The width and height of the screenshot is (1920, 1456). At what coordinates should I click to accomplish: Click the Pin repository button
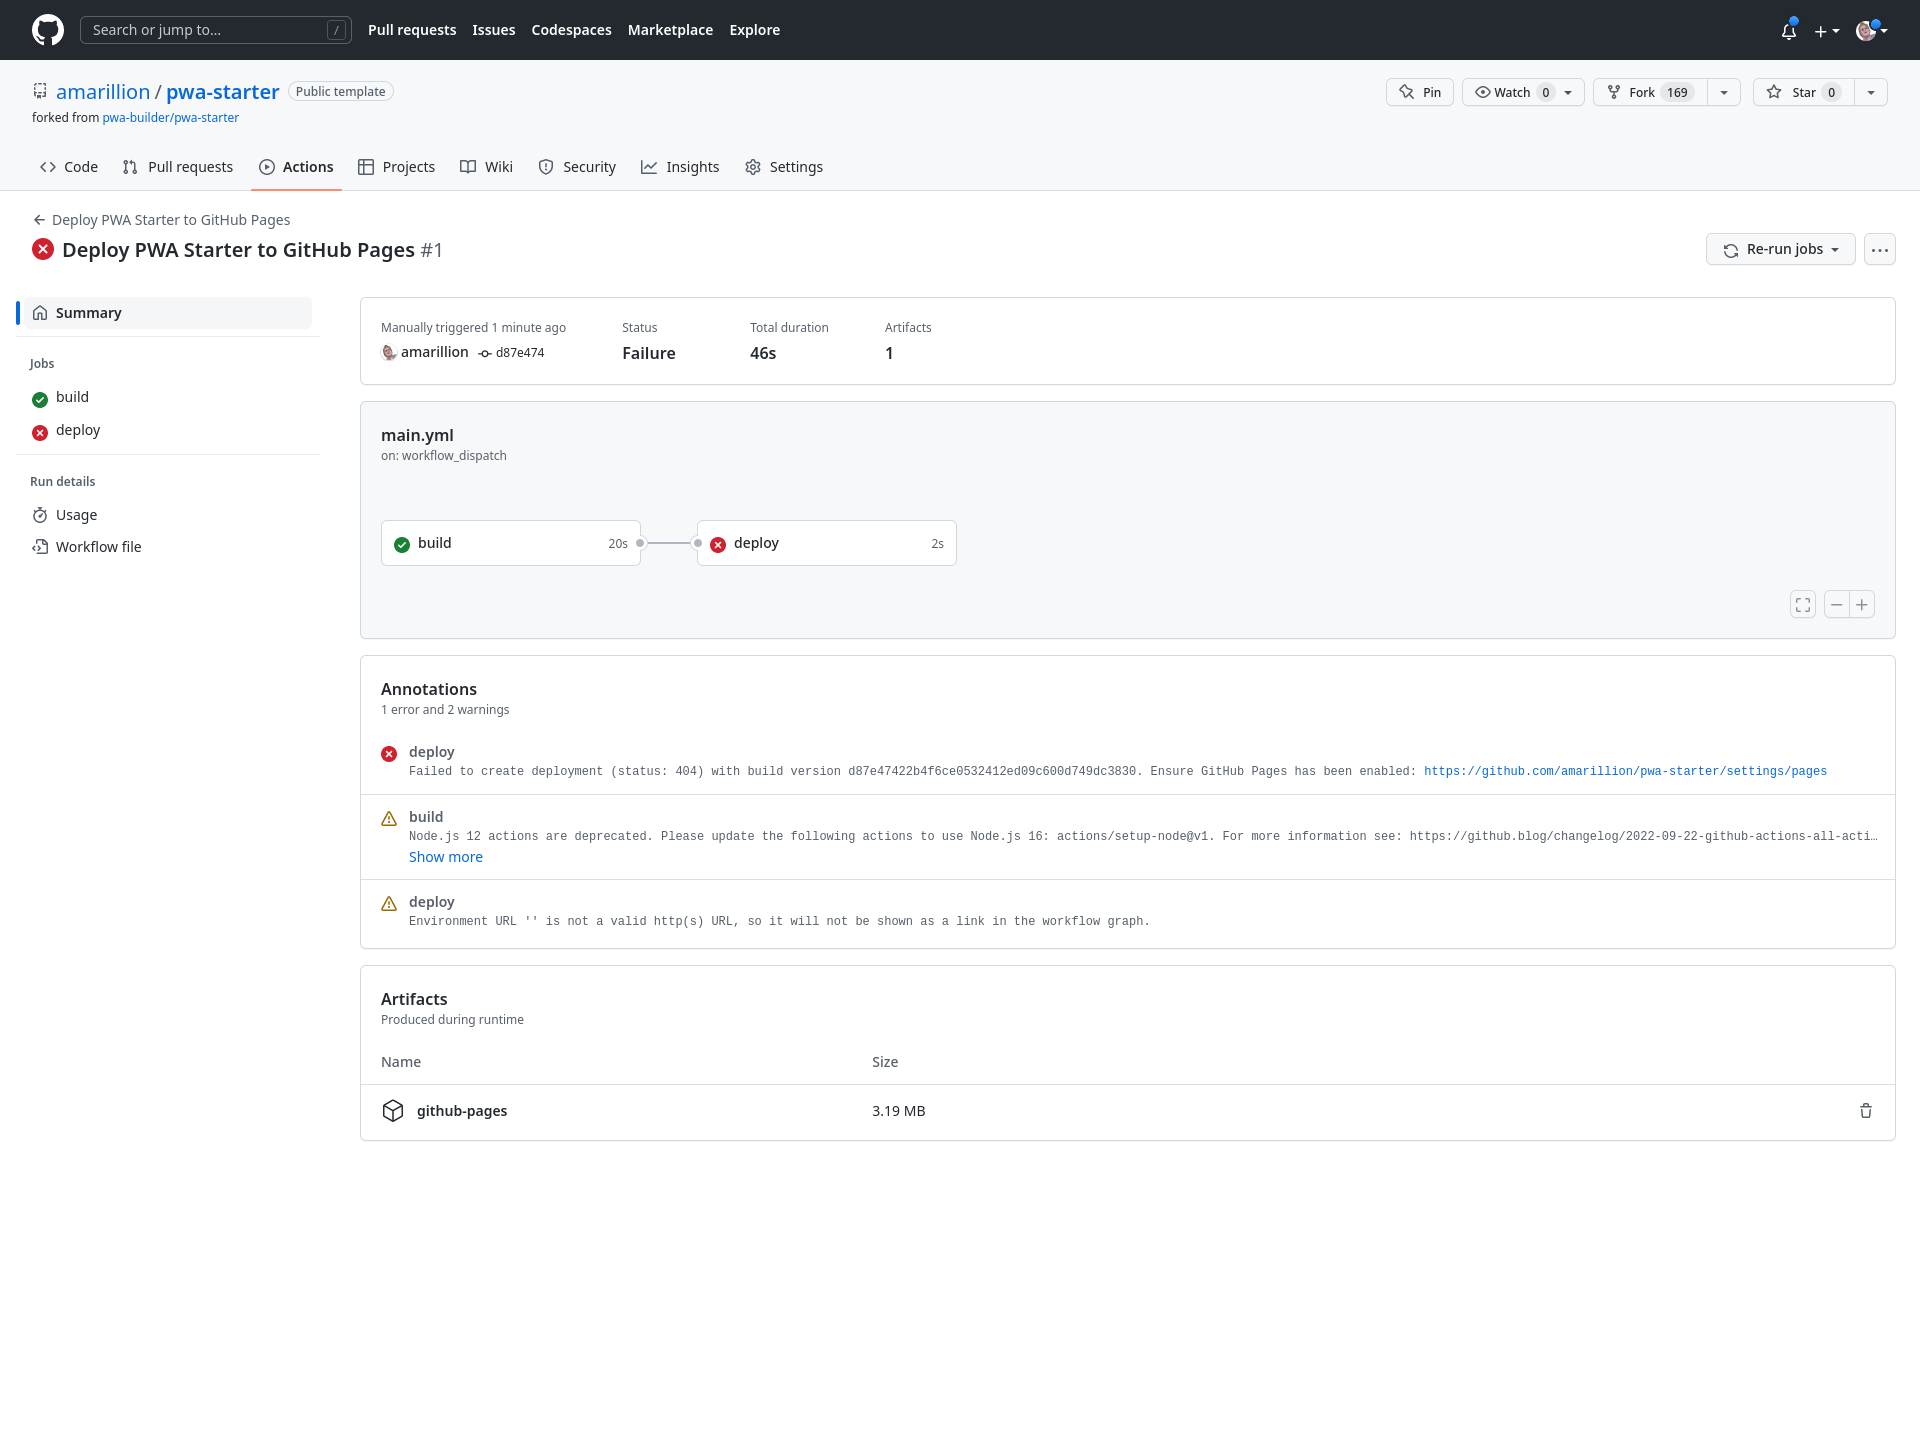[x=1418, y=91]
